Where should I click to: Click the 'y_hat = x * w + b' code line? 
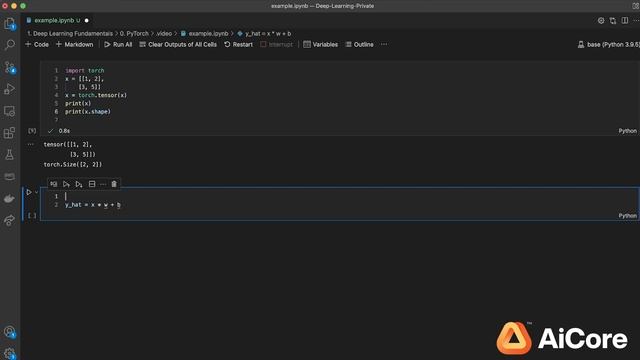click(93, 205)
